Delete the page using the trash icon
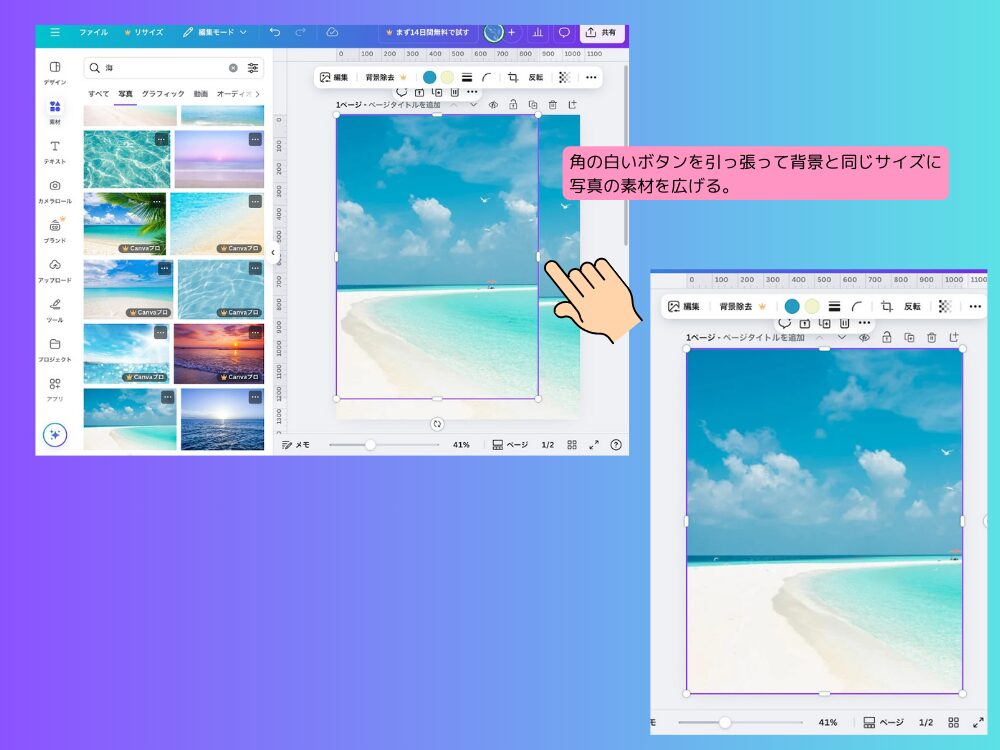This screenshot has height=750, width=1000. 551,104
